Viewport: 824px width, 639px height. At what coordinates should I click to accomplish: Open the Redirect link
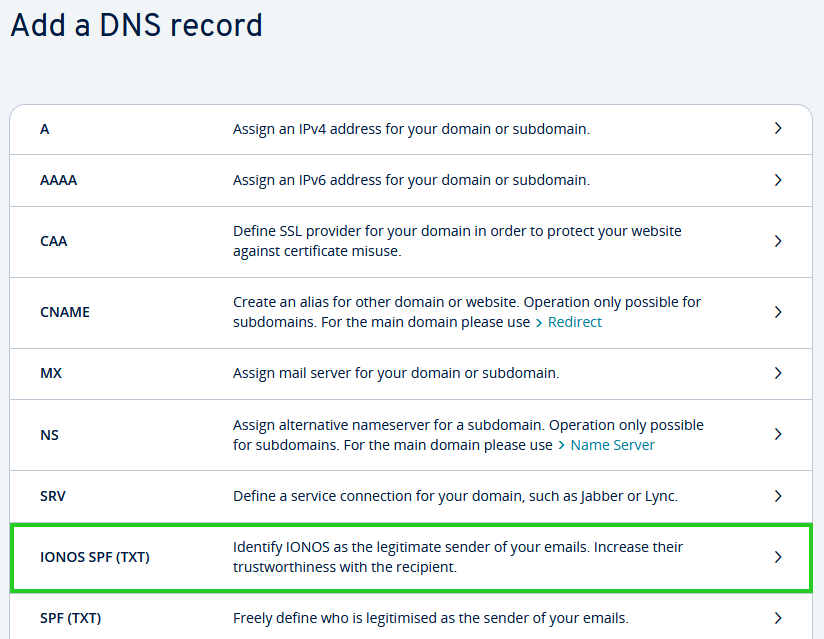click(574, 322)
